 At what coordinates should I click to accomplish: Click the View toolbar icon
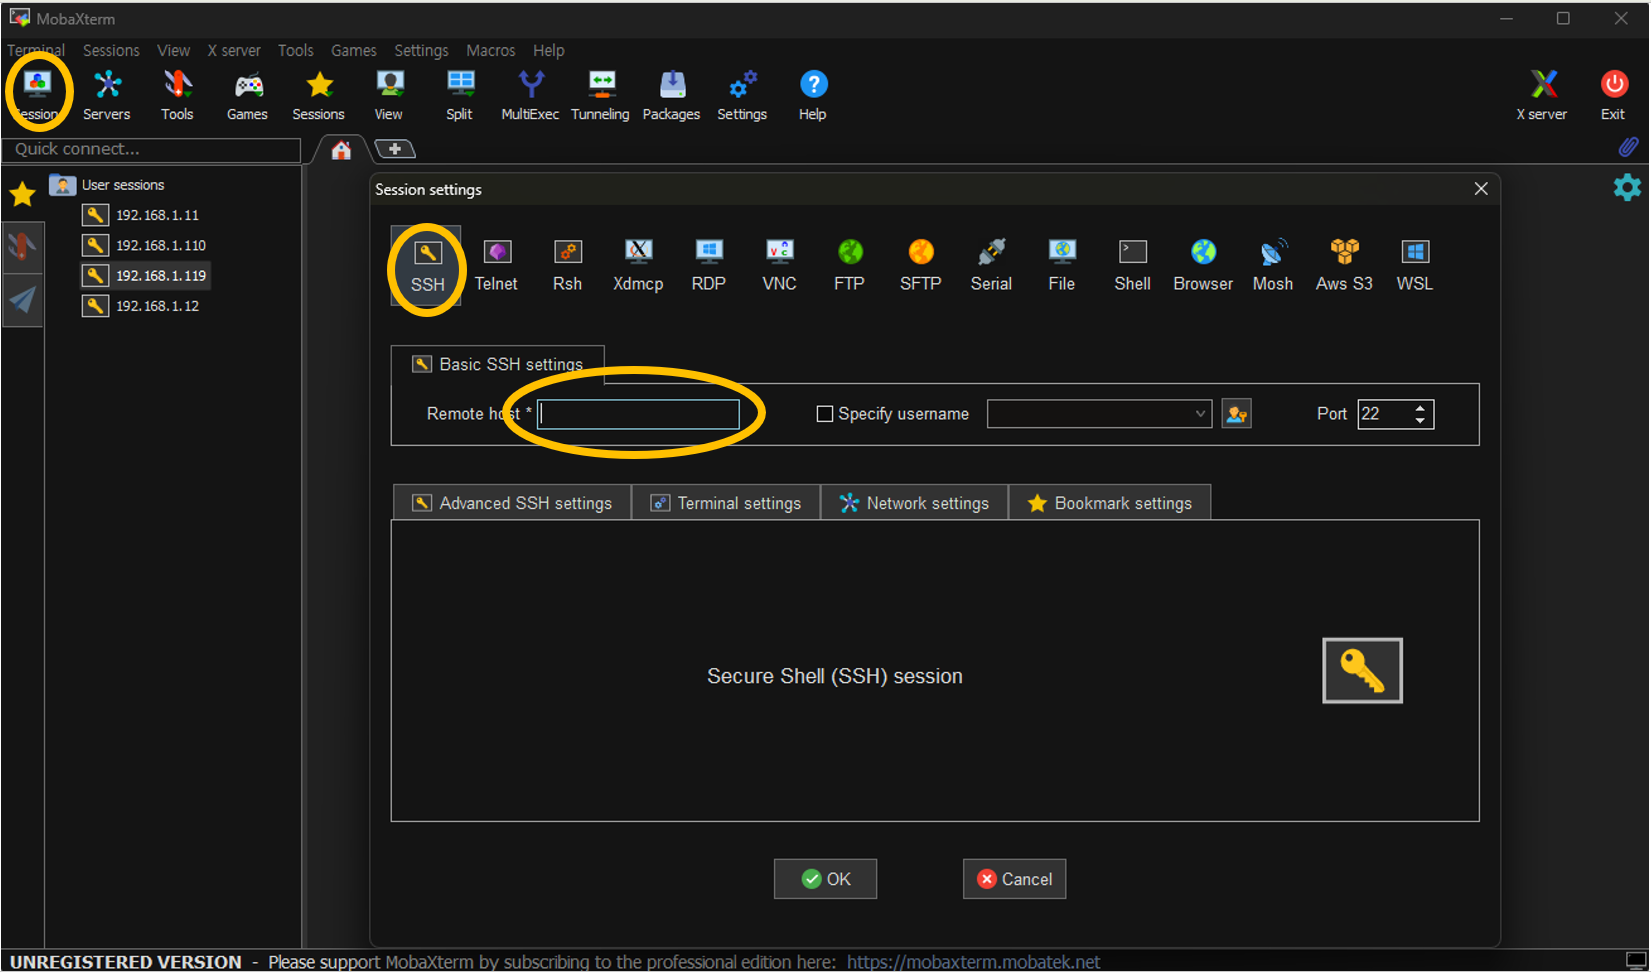coord(389,96)
